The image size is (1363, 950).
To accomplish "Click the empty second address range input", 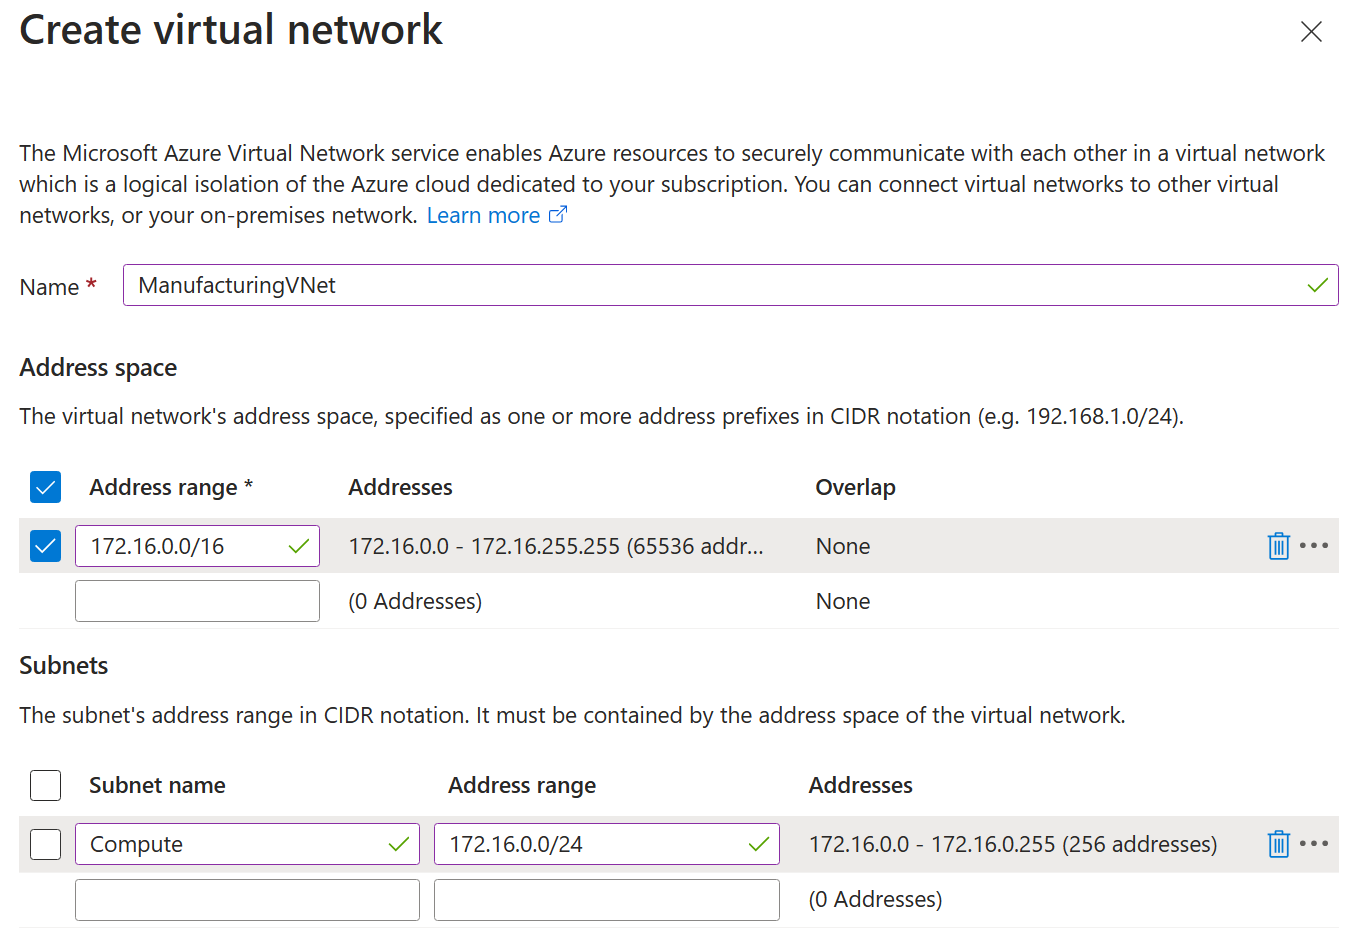I will point(197,600).
